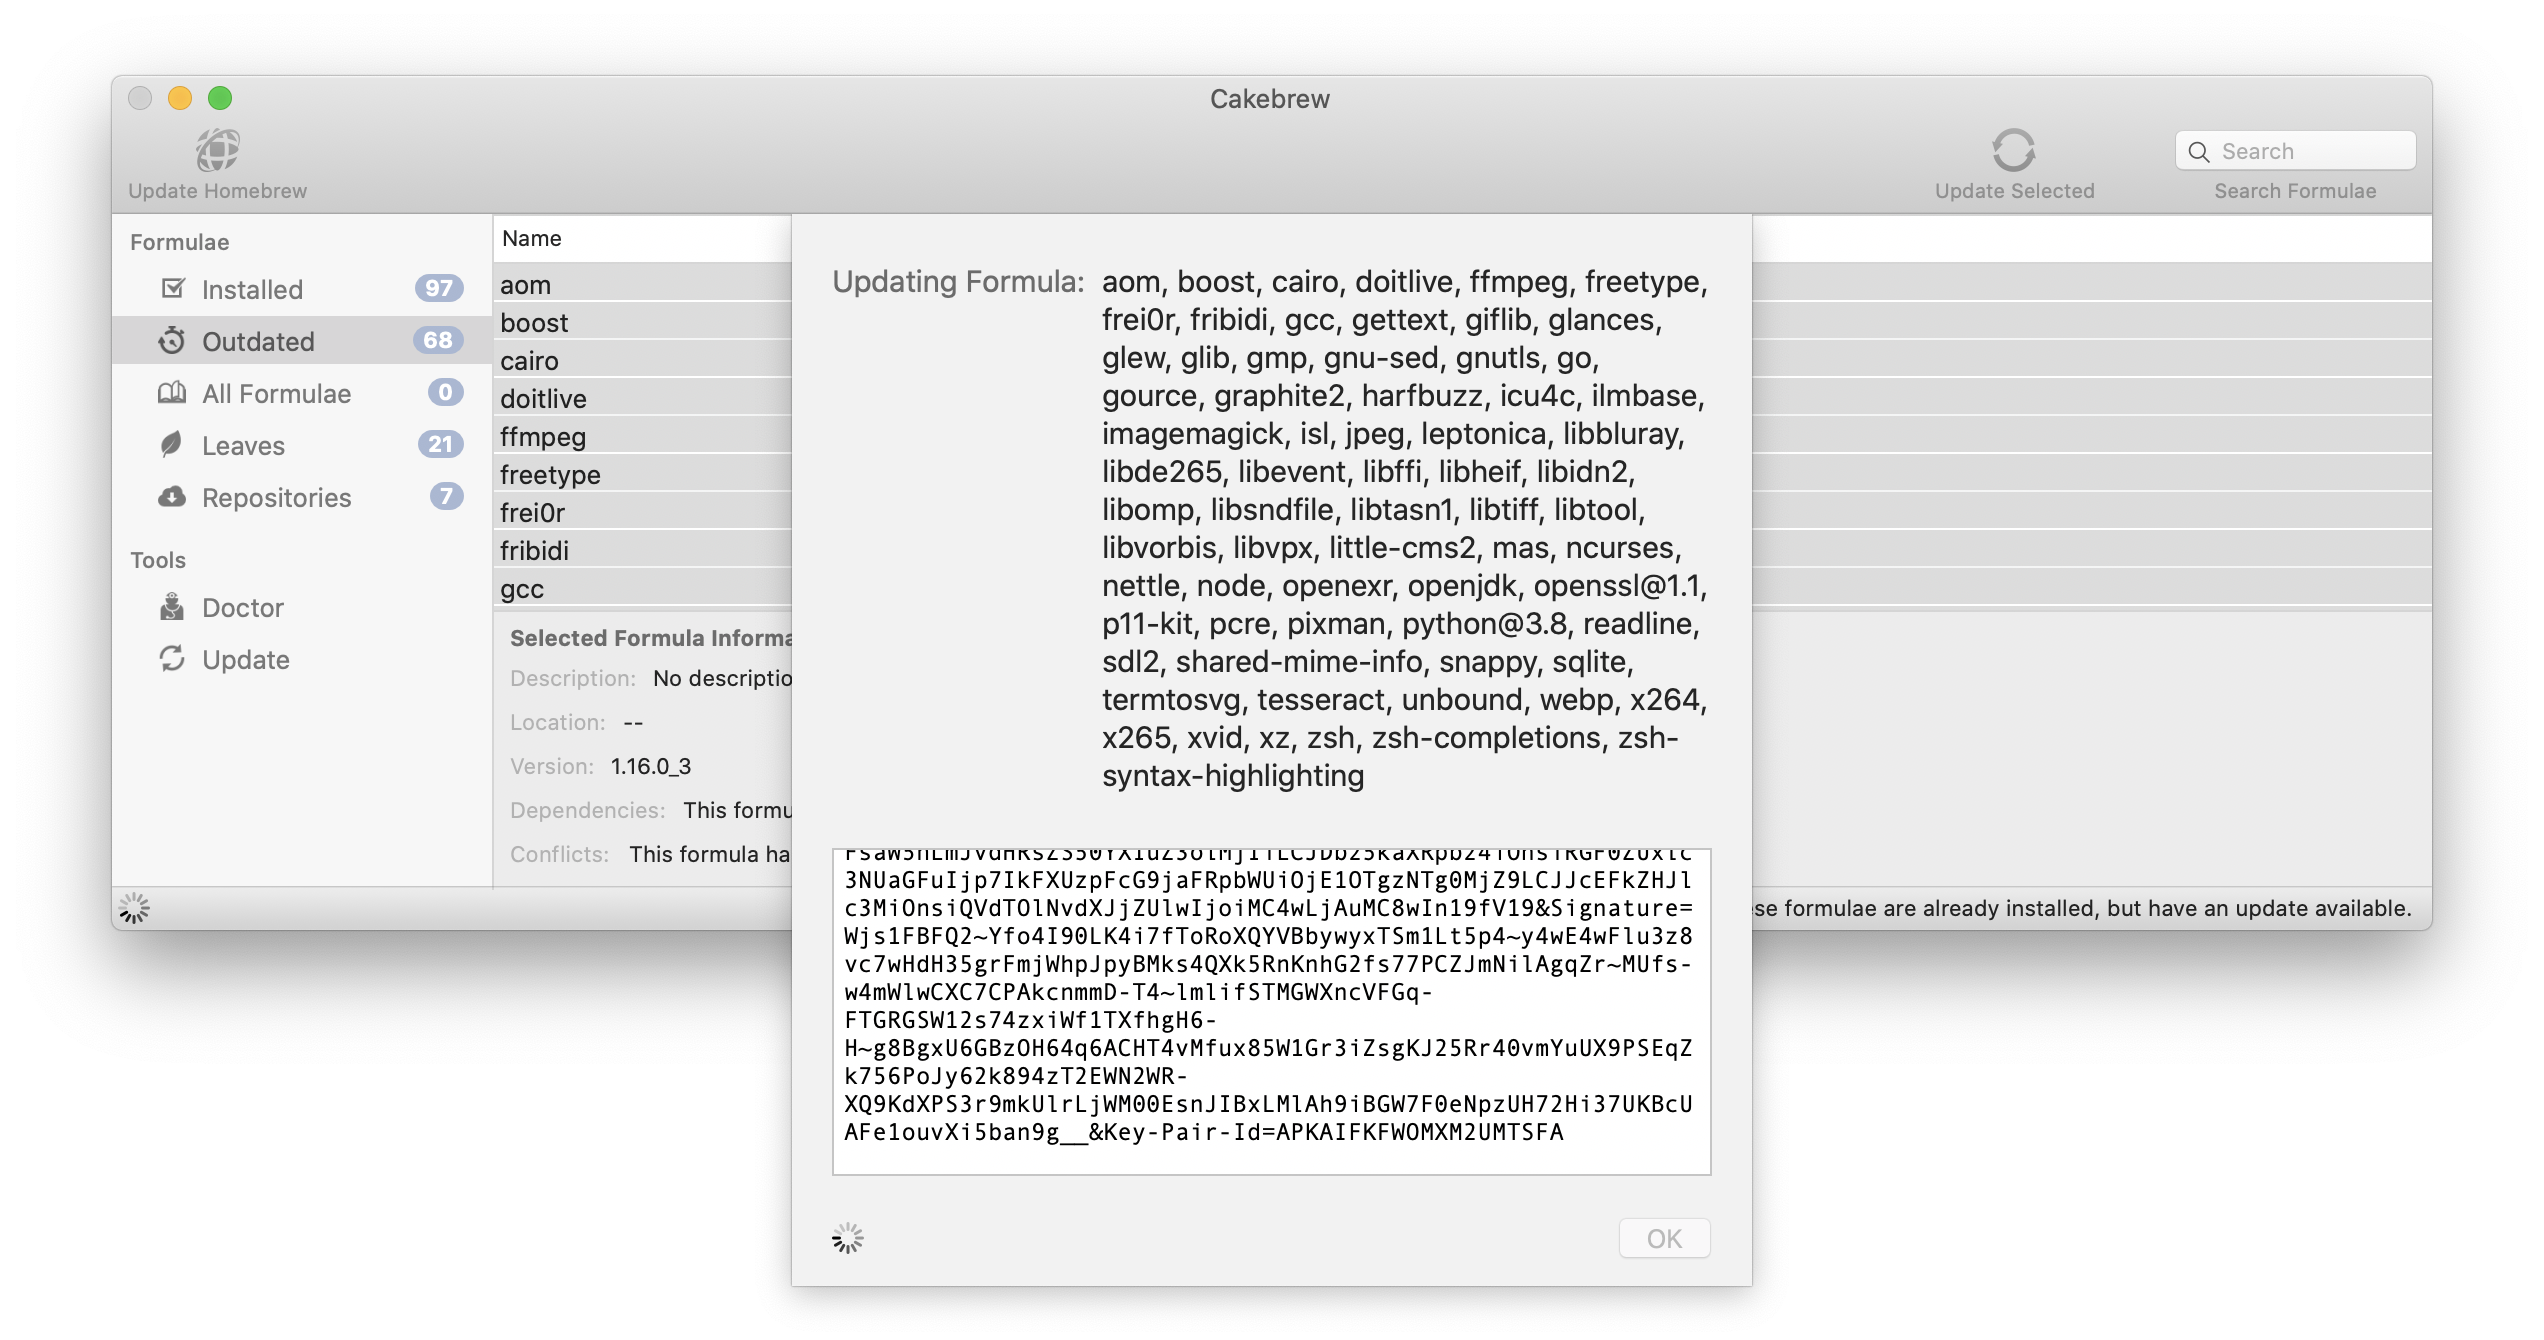The height and width of the screenshot is (1340, 2544).
Task: Click the Doctor icon under Tools
Action: pyautogui.click(x=172, y=606)
